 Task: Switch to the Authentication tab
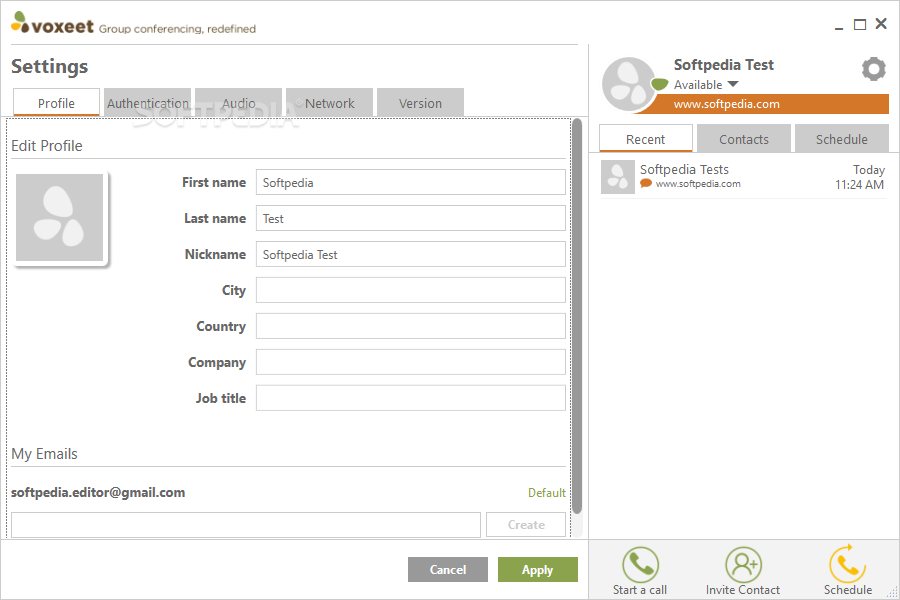tap(148, 103)
